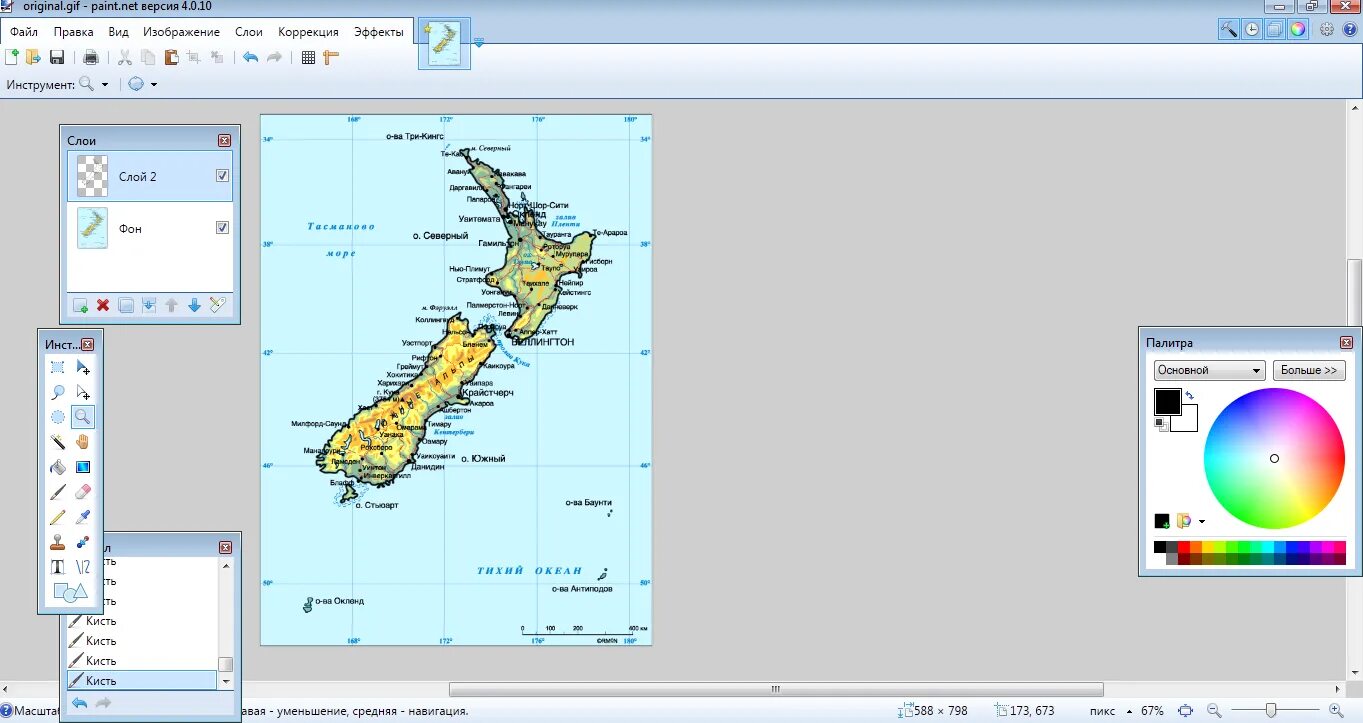Open the Файл menu
1363x723 pixels.
point(24,32)
